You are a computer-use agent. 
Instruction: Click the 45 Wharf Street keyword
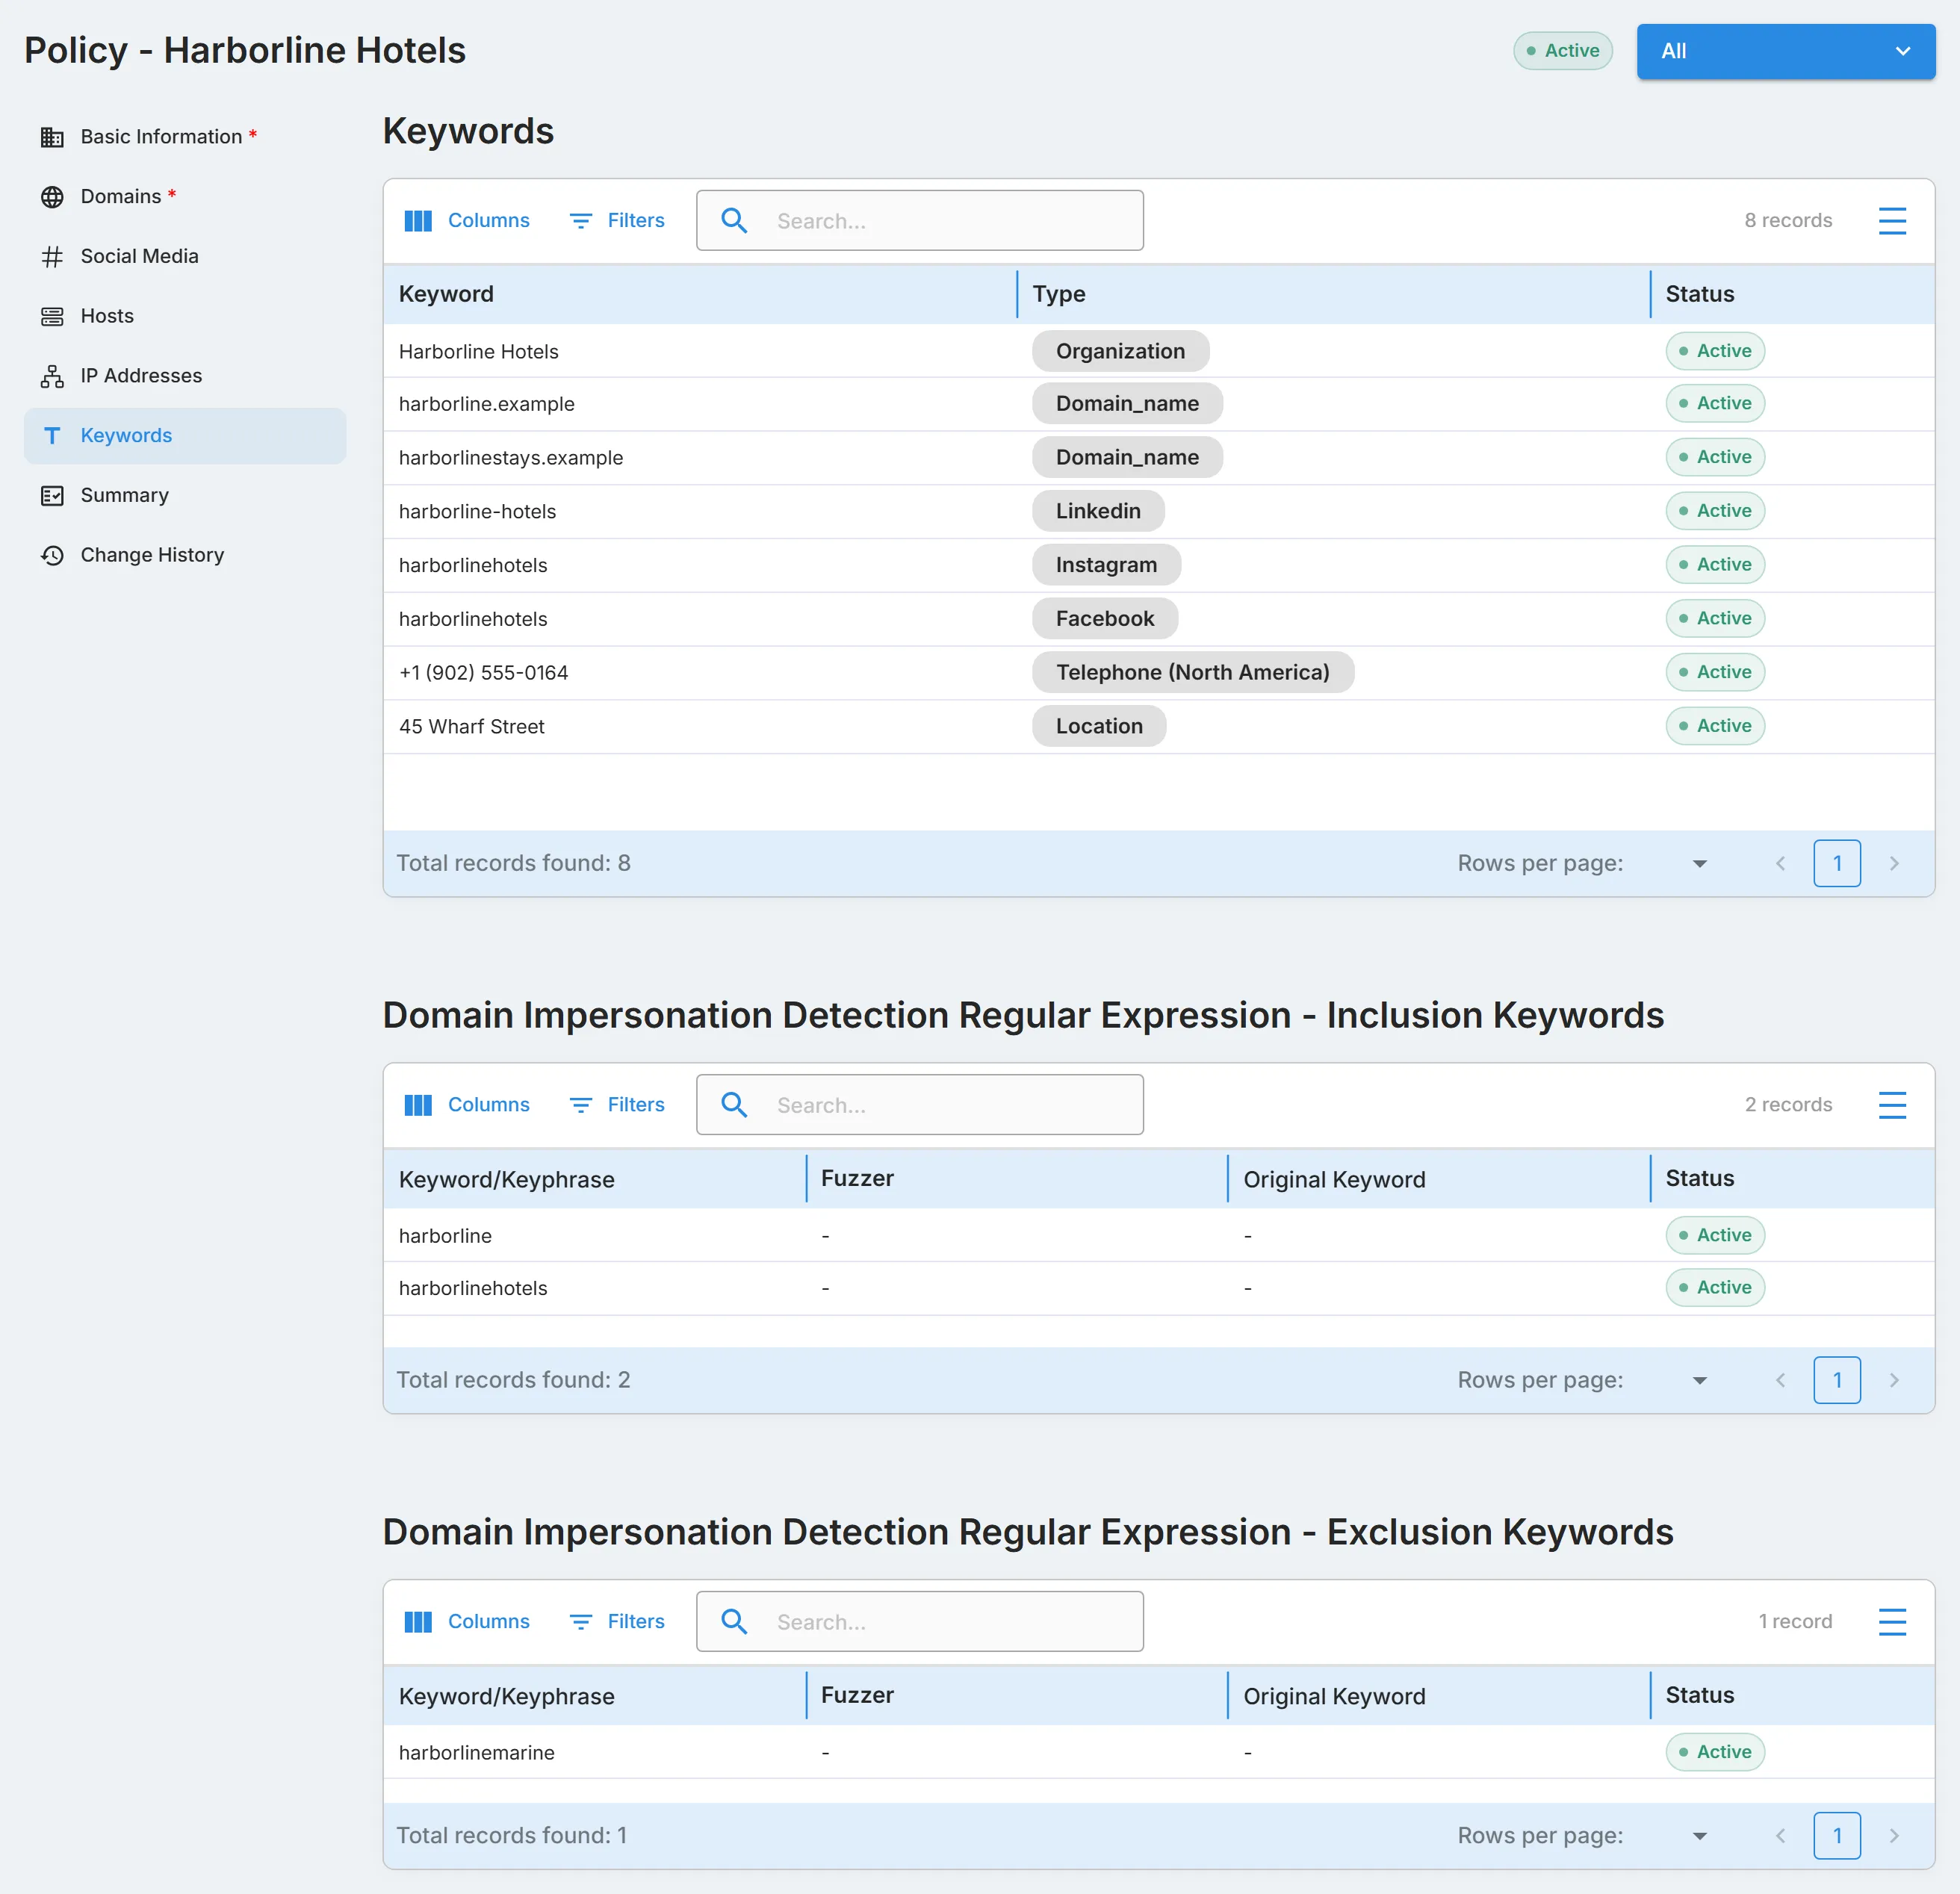click(472, 727)
